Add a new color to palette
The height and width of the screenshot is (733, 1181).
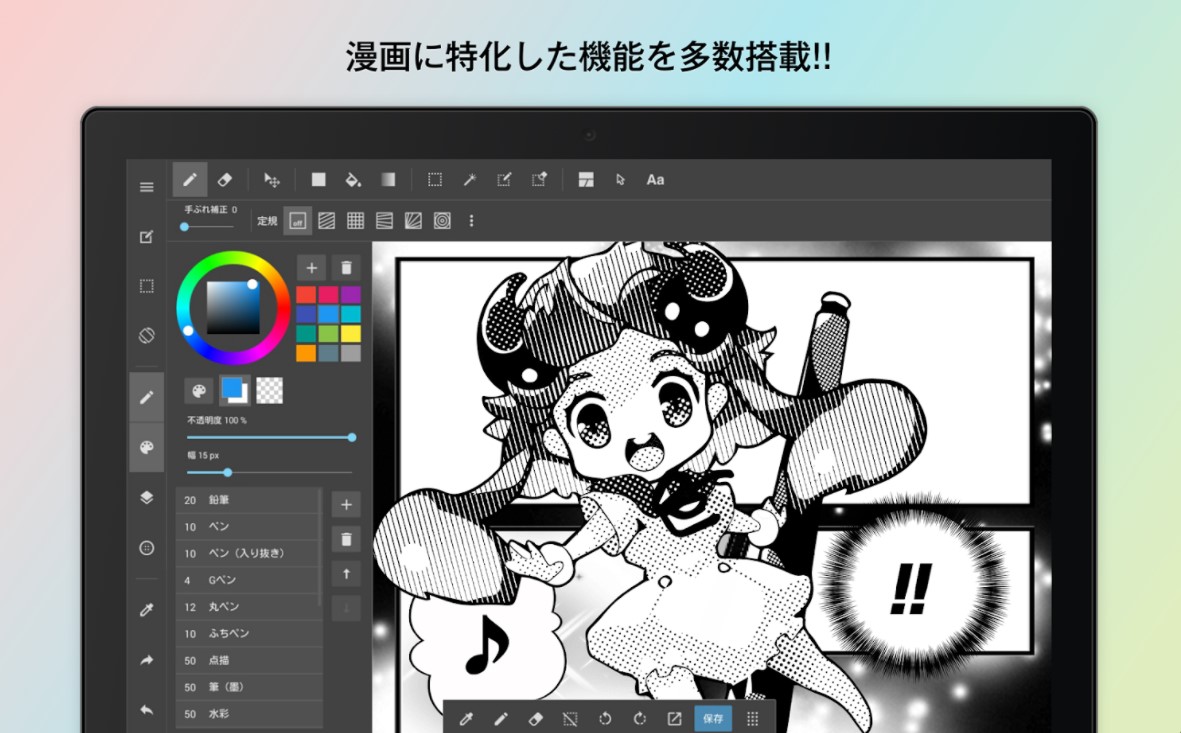[312, 268]
